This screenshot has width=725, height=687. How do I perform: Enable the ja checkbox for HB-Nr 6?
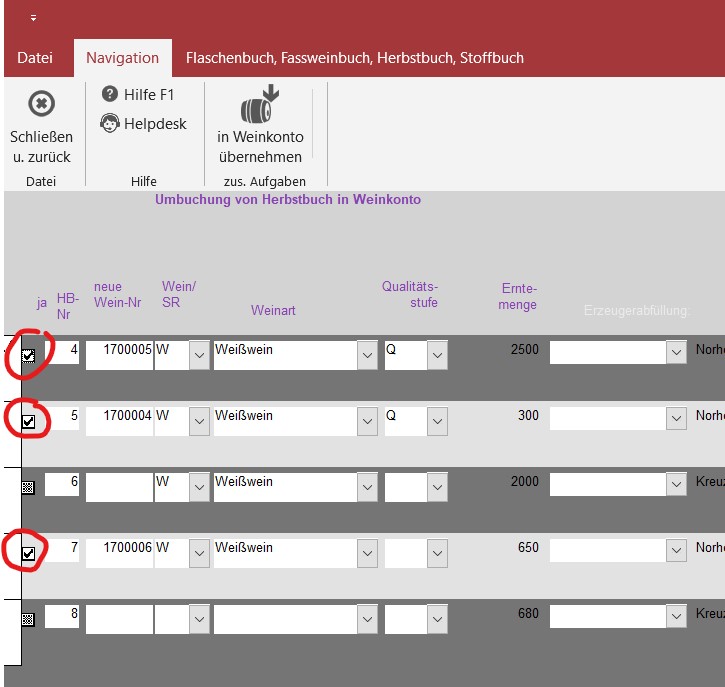28,487
